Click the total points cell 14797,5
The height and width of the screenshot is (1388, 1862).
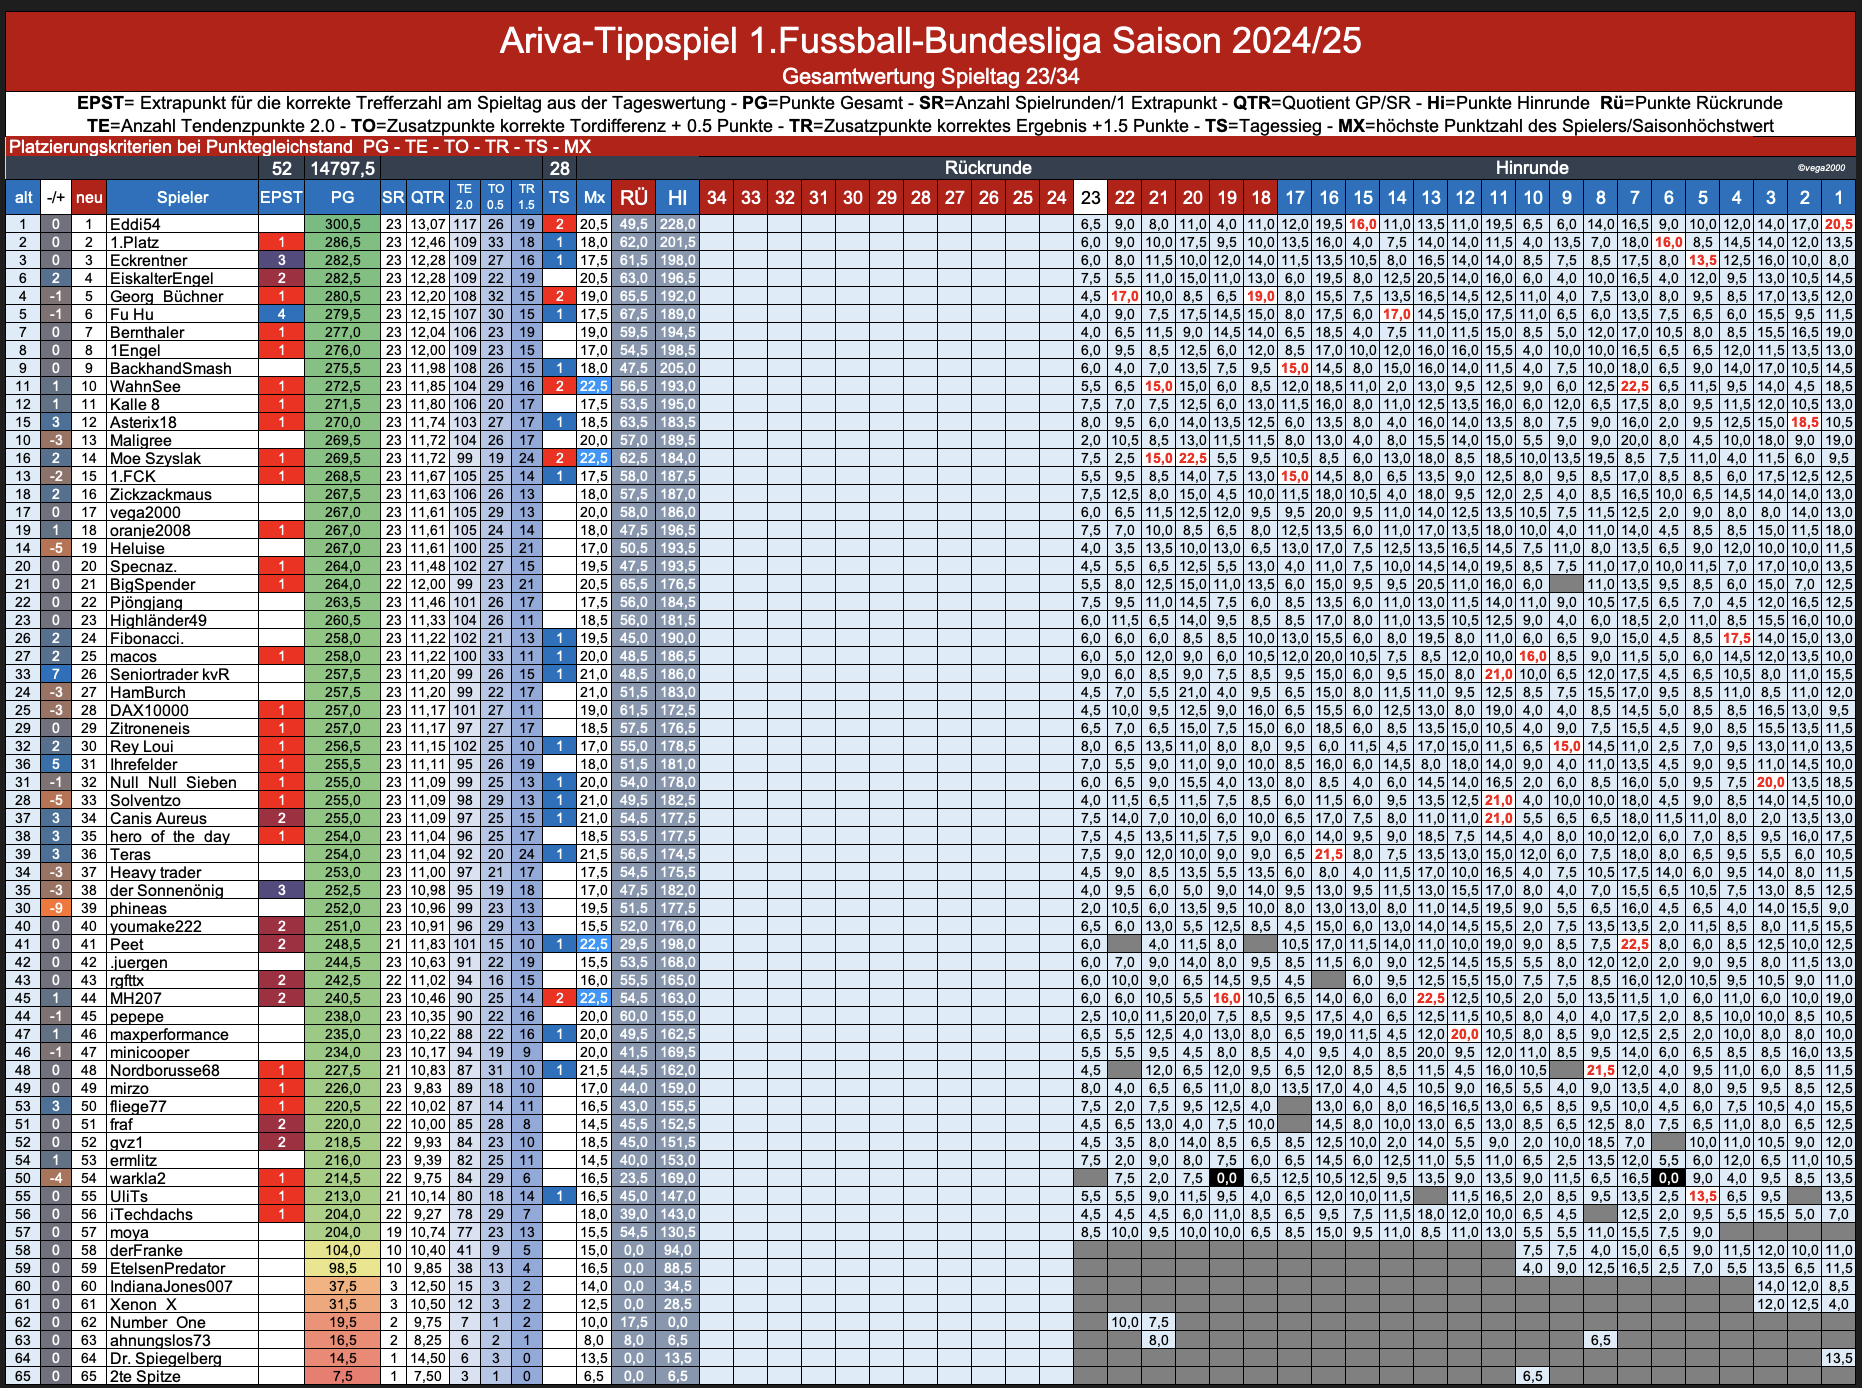(x=342, y=168)
